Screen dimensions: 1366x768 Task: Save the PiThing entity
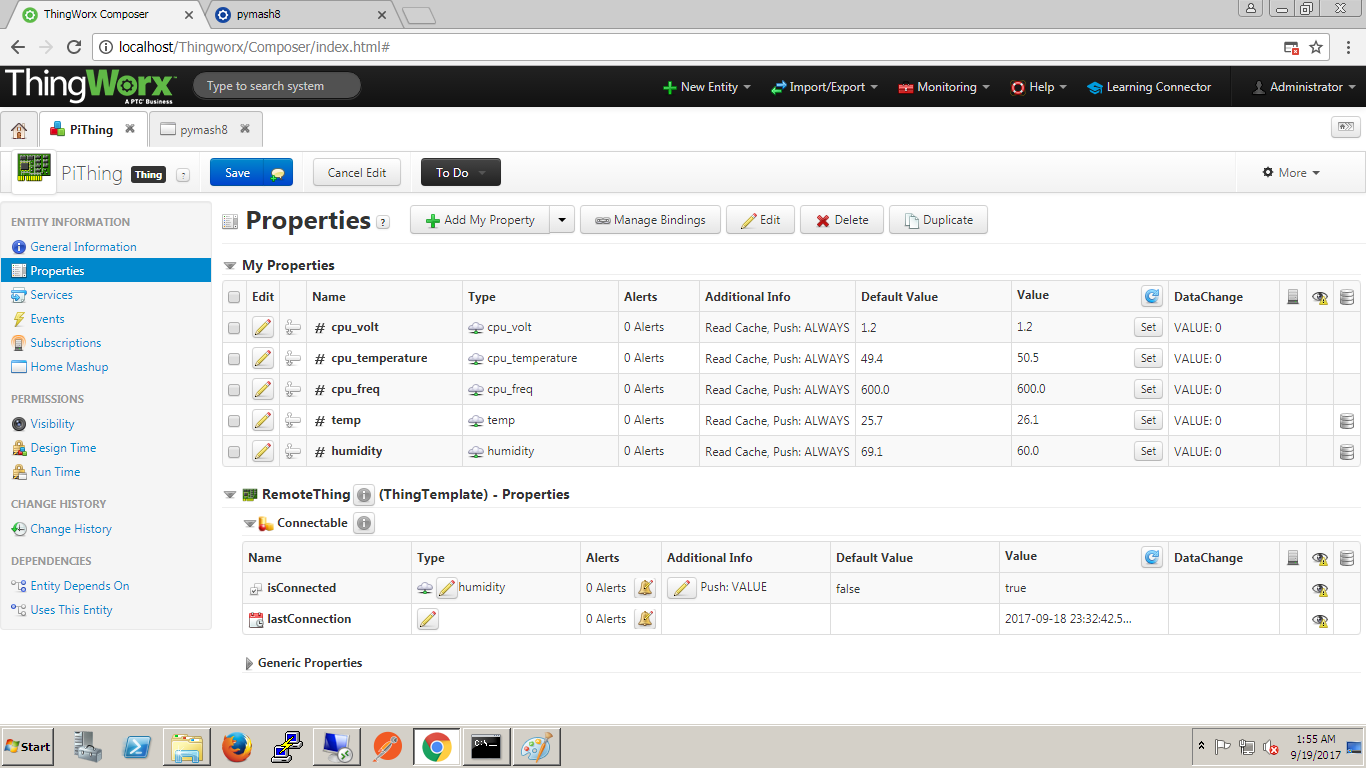[x=237, y=173]
